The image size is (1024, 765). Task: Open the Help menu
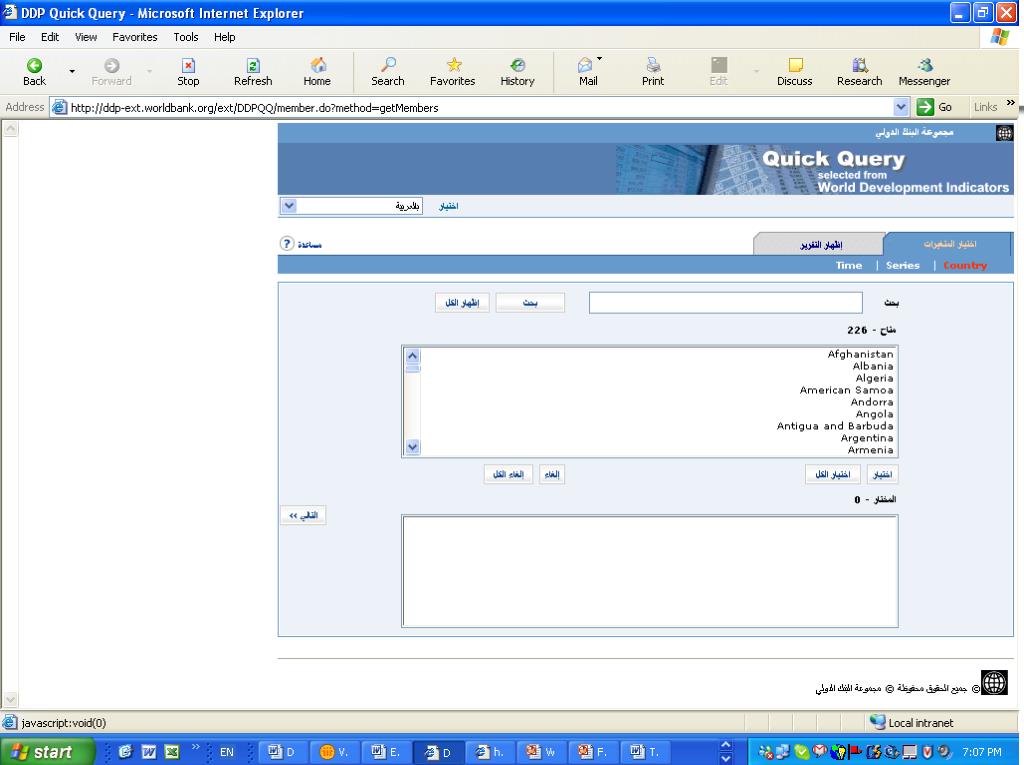pyautogui.click(x=225, y=37)
